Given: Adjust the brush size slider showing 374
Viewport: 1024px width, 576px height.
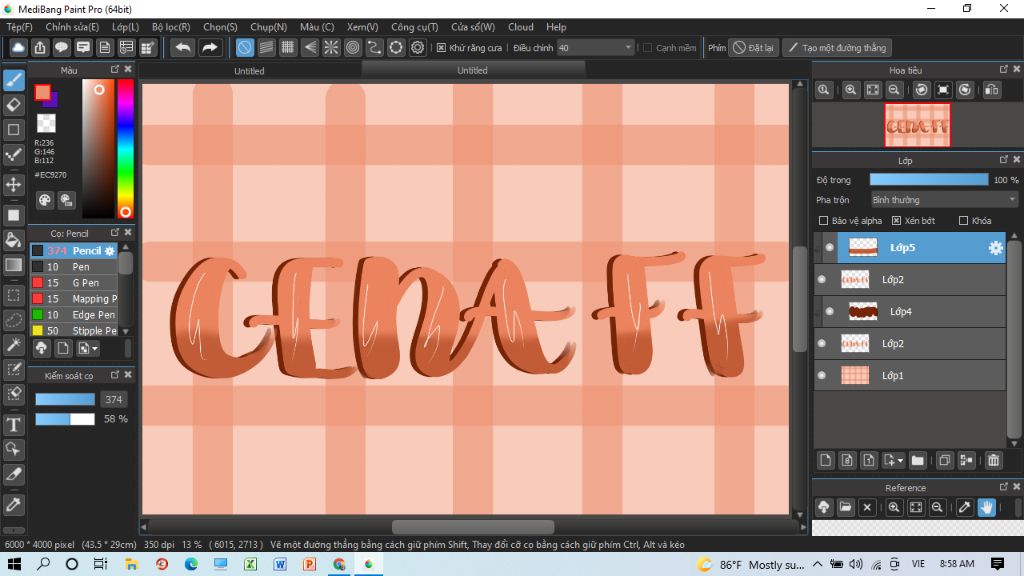Looking at the screenshot, I should 65,399.
